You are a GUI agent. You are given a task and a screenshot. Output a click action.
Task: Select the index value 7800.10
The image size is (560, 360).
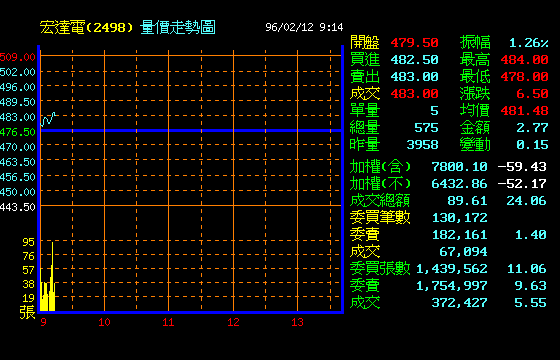coord(459,167)
